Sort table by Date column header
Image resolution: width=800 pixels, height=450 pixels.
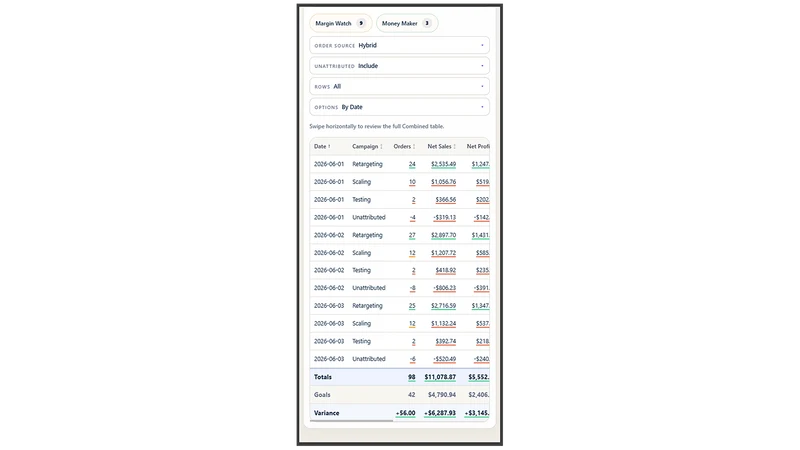(x=322, y=146)
